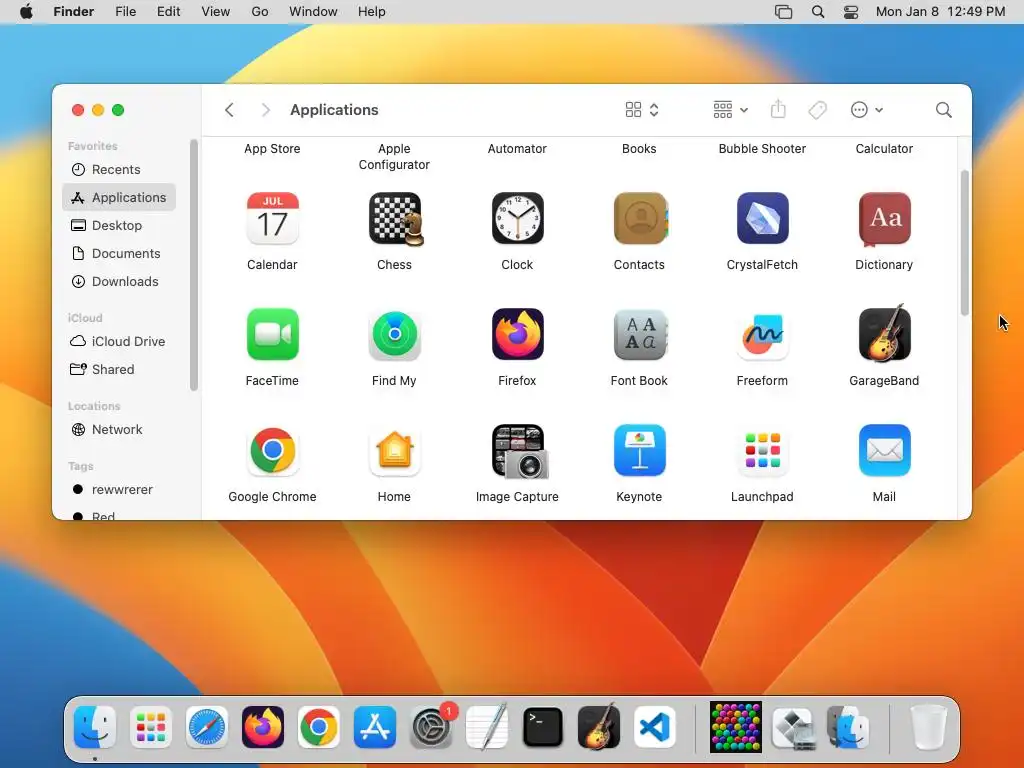The height and width of the screenshot is (768, 1024).
Task: Open the Go menu
Action: tap(260, 12)
